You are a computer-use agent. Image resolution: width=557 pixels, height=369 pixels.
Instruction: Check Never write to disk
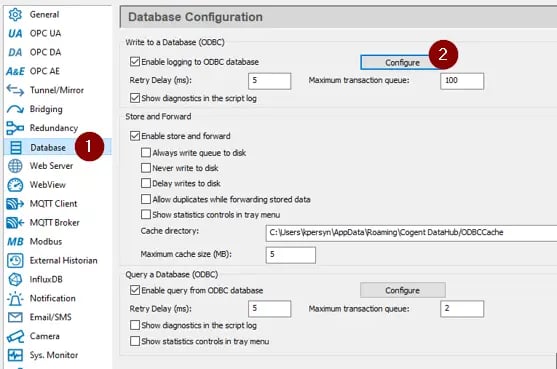(146, 168)
